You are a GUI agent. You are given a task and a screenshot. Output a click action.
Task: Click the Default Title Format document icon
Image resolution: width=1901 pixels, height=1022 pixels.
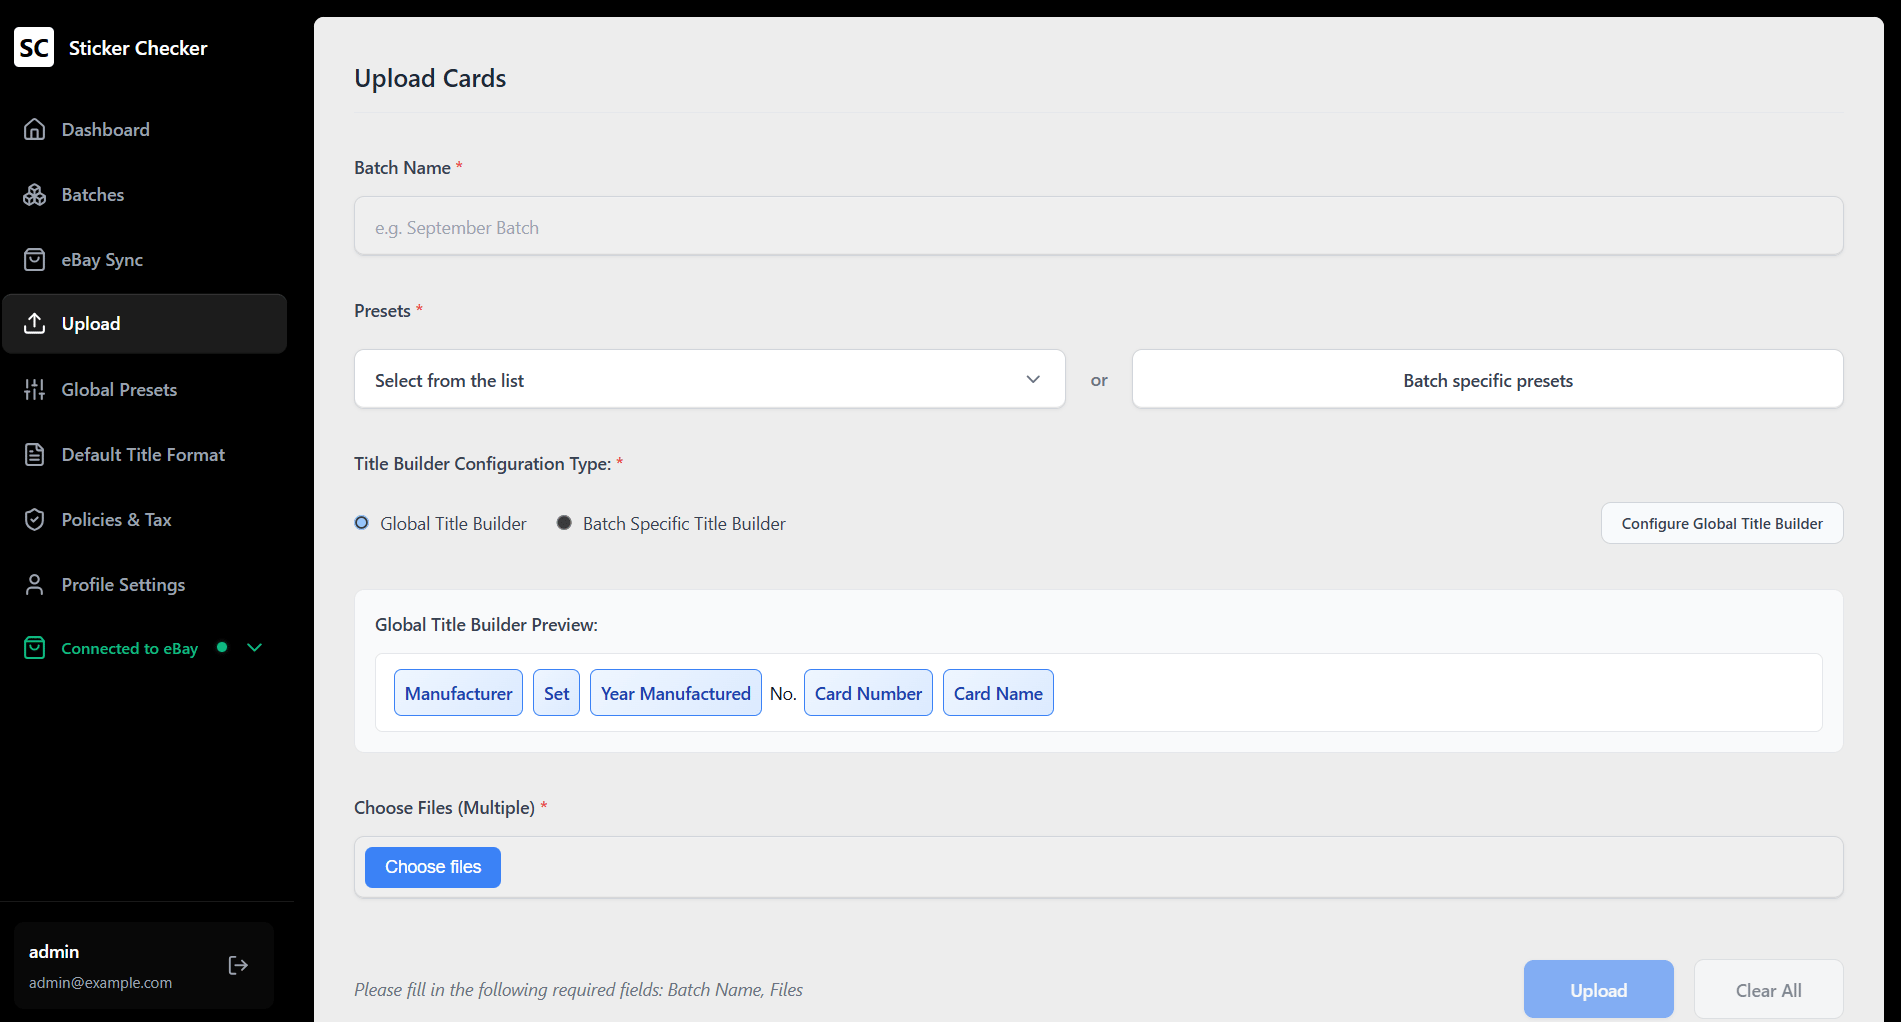click(x=35, y=454)
